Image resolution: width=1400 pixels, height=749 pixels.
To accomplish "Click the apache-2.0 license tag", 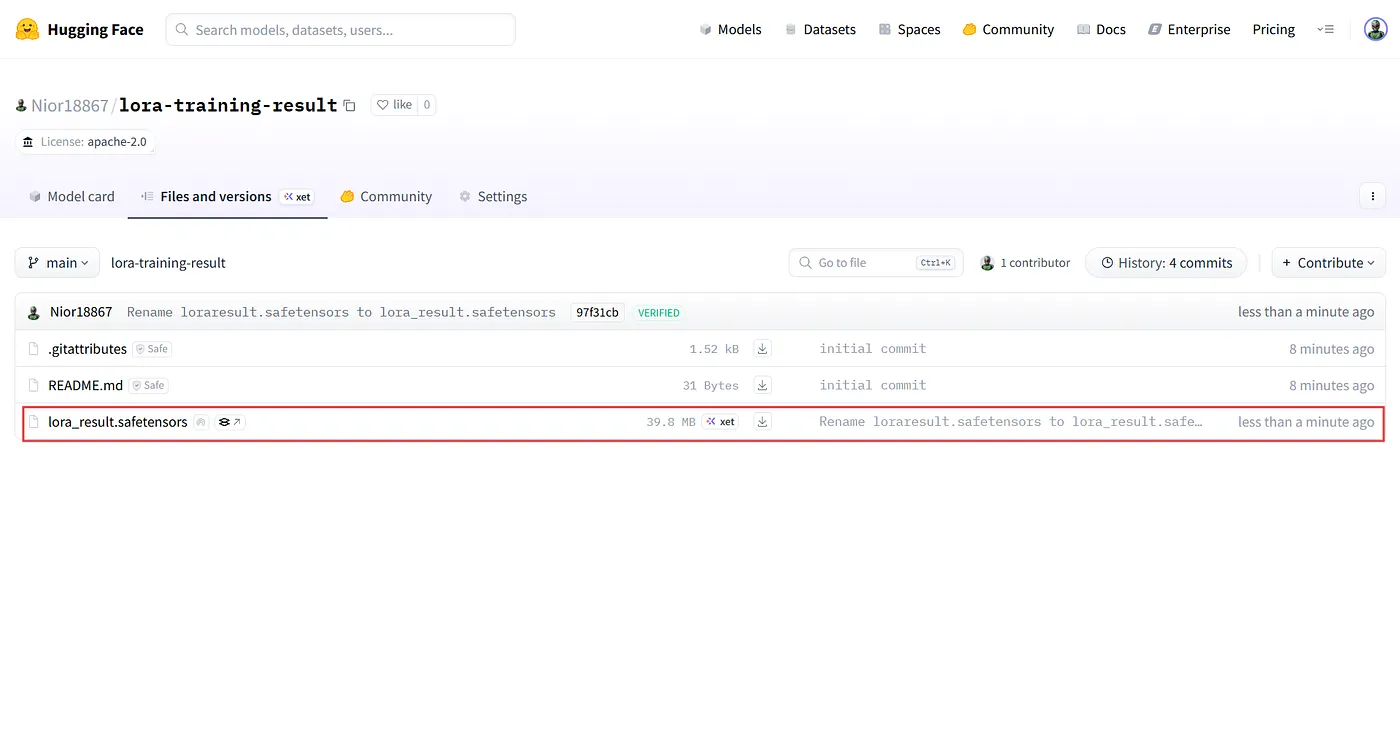I will tap(85, 142).
